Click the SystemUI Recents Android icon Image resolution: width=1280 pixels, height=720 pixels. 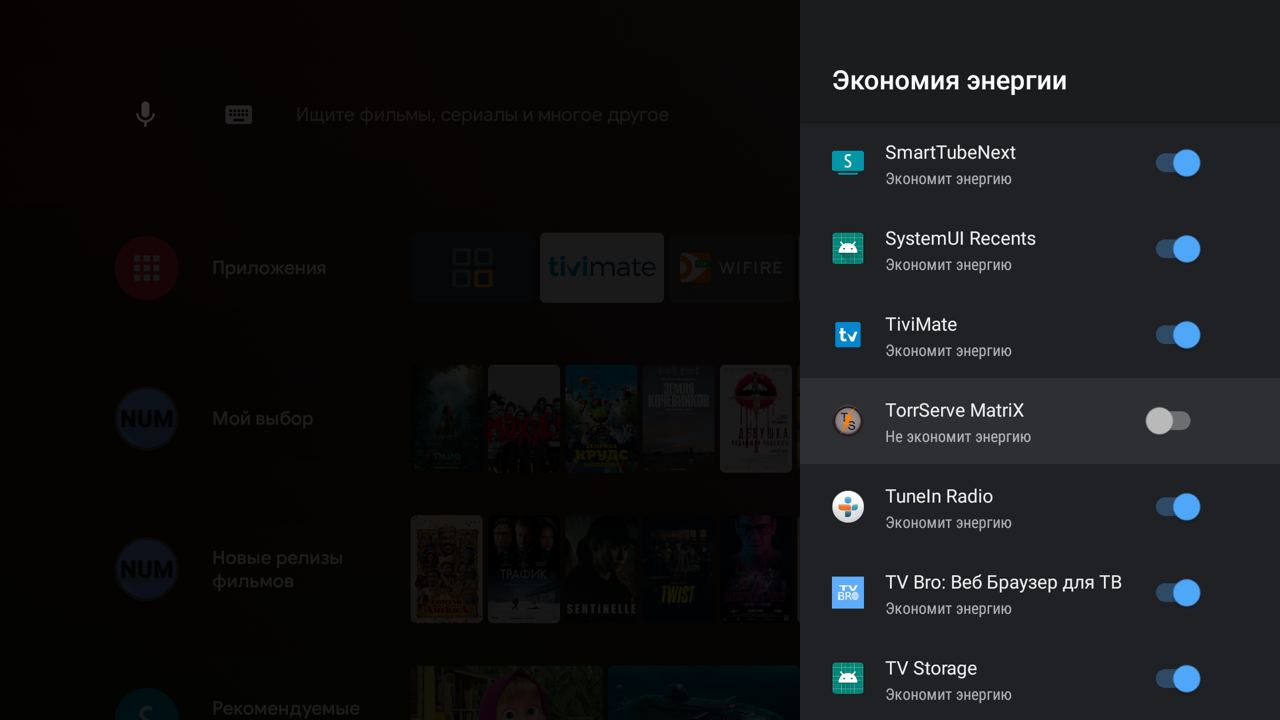pyautogui.click(x=848, y=248)
